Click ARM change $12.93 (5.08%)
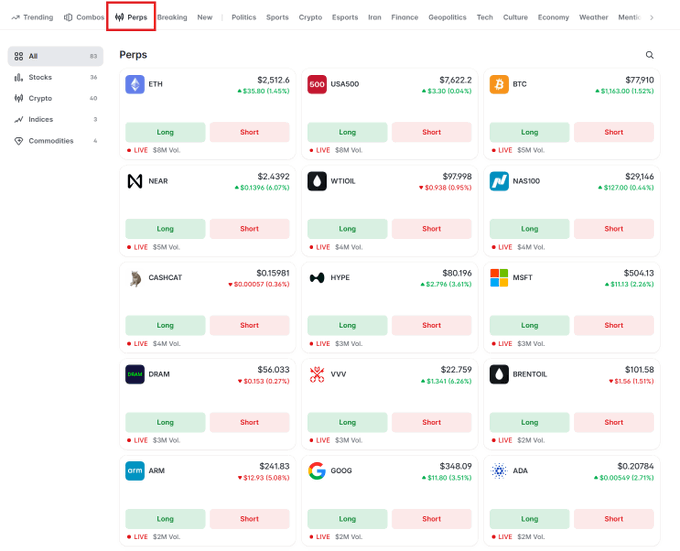680x551 pixels. 263,478
